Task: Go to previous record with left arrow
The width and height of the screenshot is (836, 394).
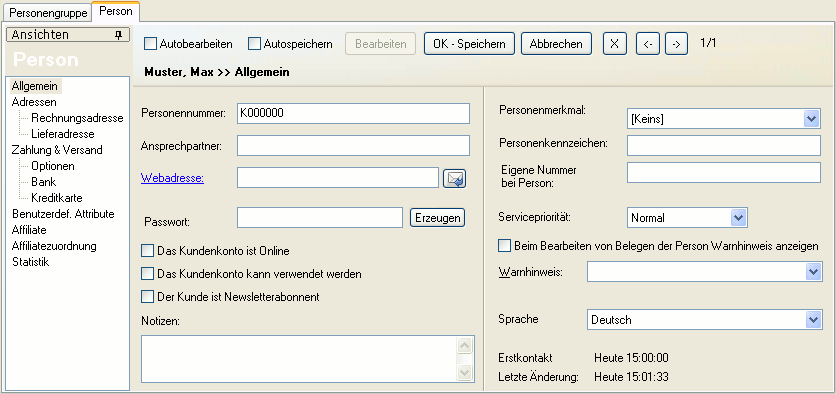Action: pos(648,44)
